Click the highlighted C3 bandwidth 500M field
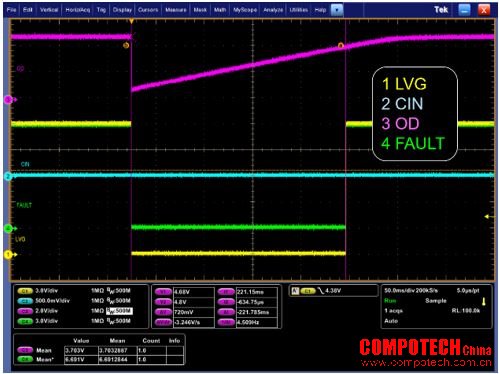The height and width of the screenshot is (374, 499). click(119, 311)
